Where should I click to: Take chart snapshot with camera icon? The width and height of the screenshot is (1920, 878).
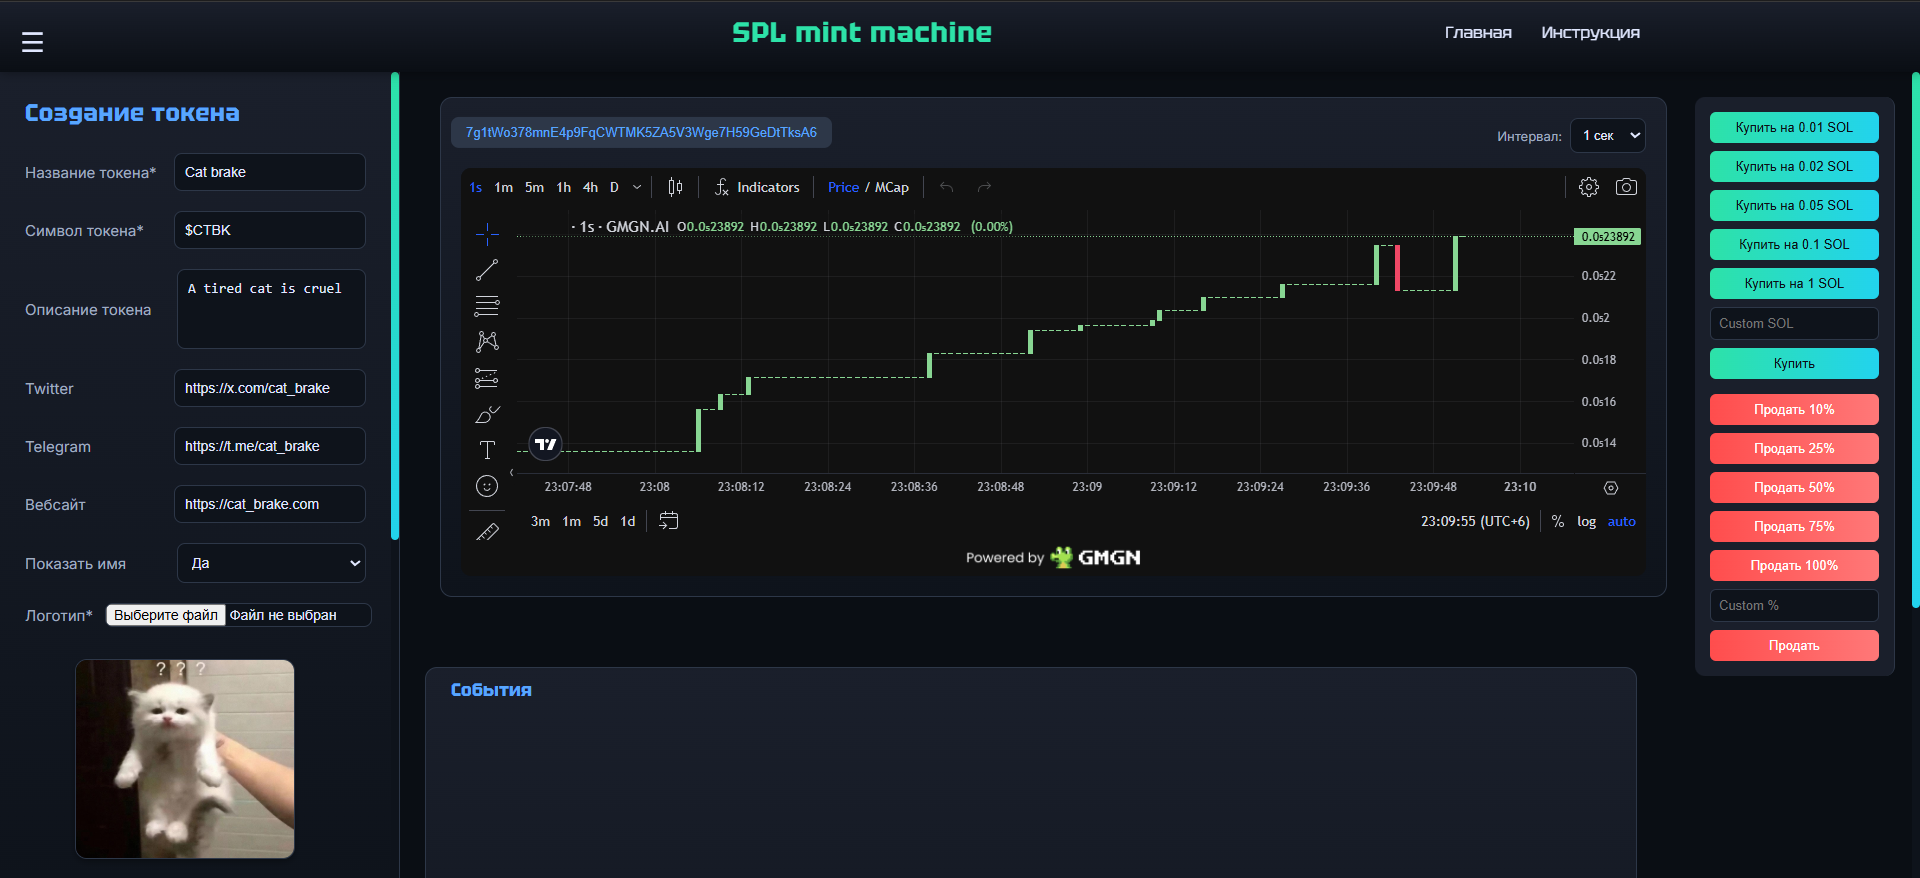coord(1626,187)
